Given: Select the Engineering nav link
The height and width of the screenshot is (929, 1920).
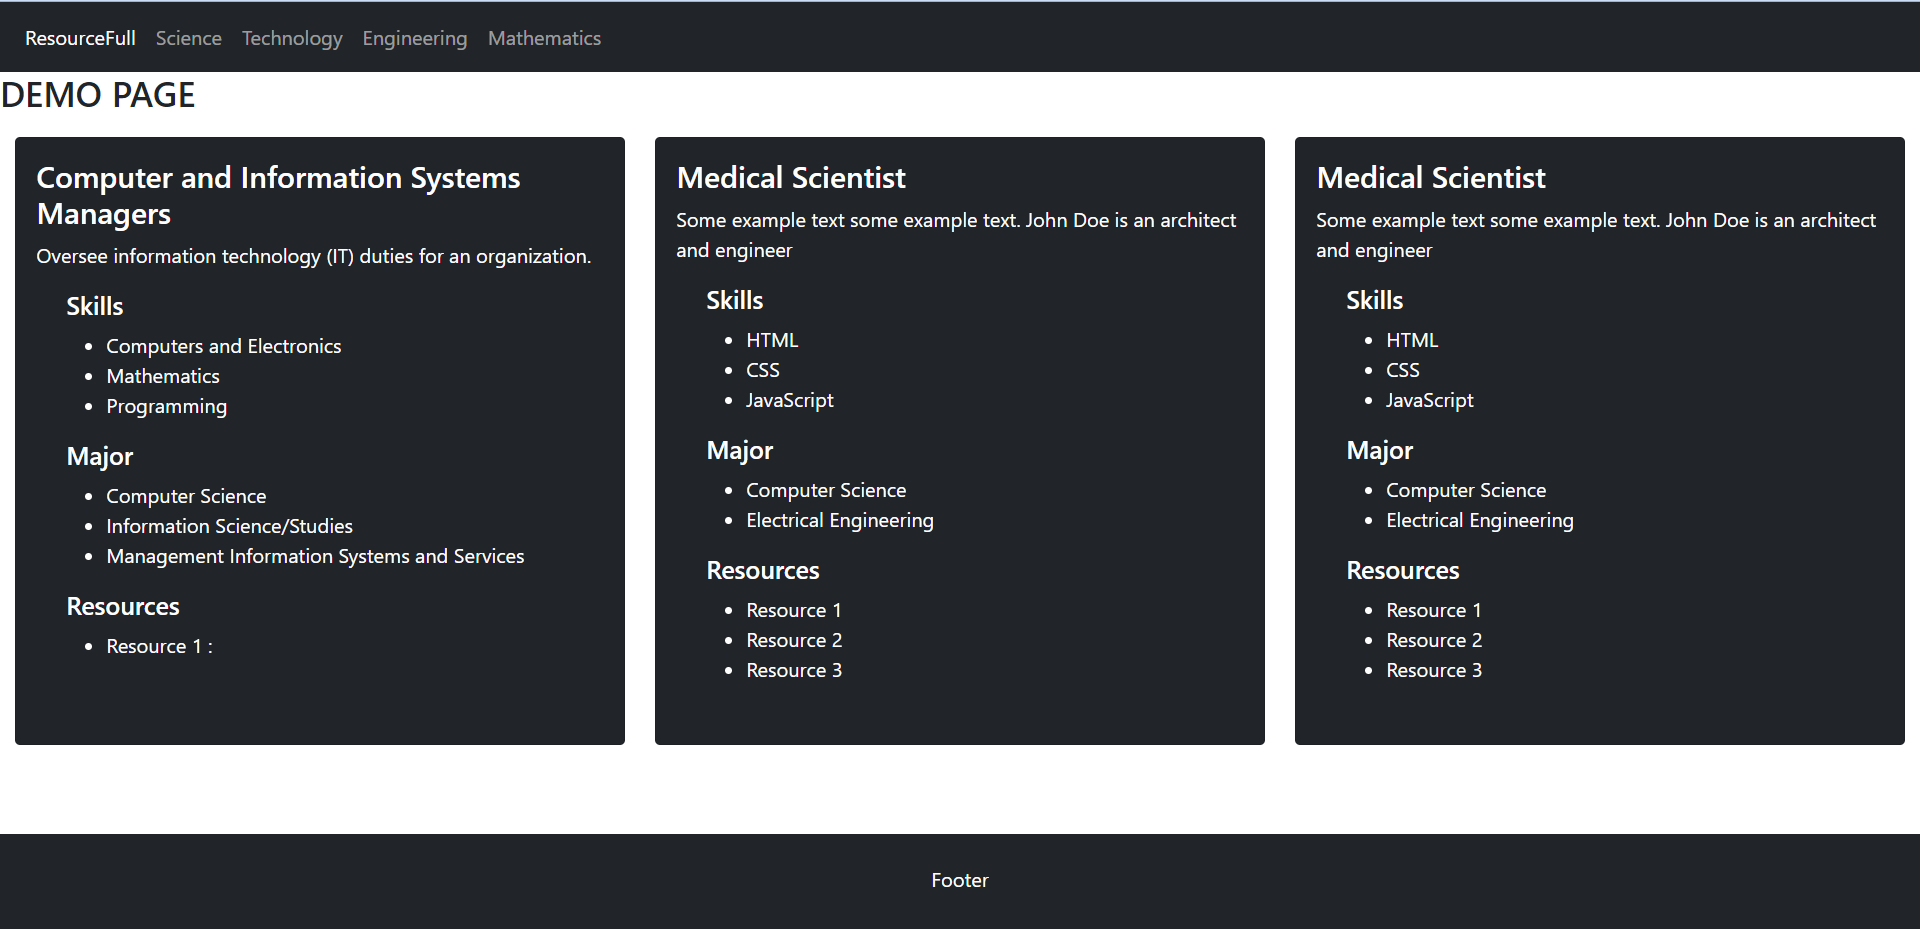Looking at the screenshot, I should (x=414, y=37).
